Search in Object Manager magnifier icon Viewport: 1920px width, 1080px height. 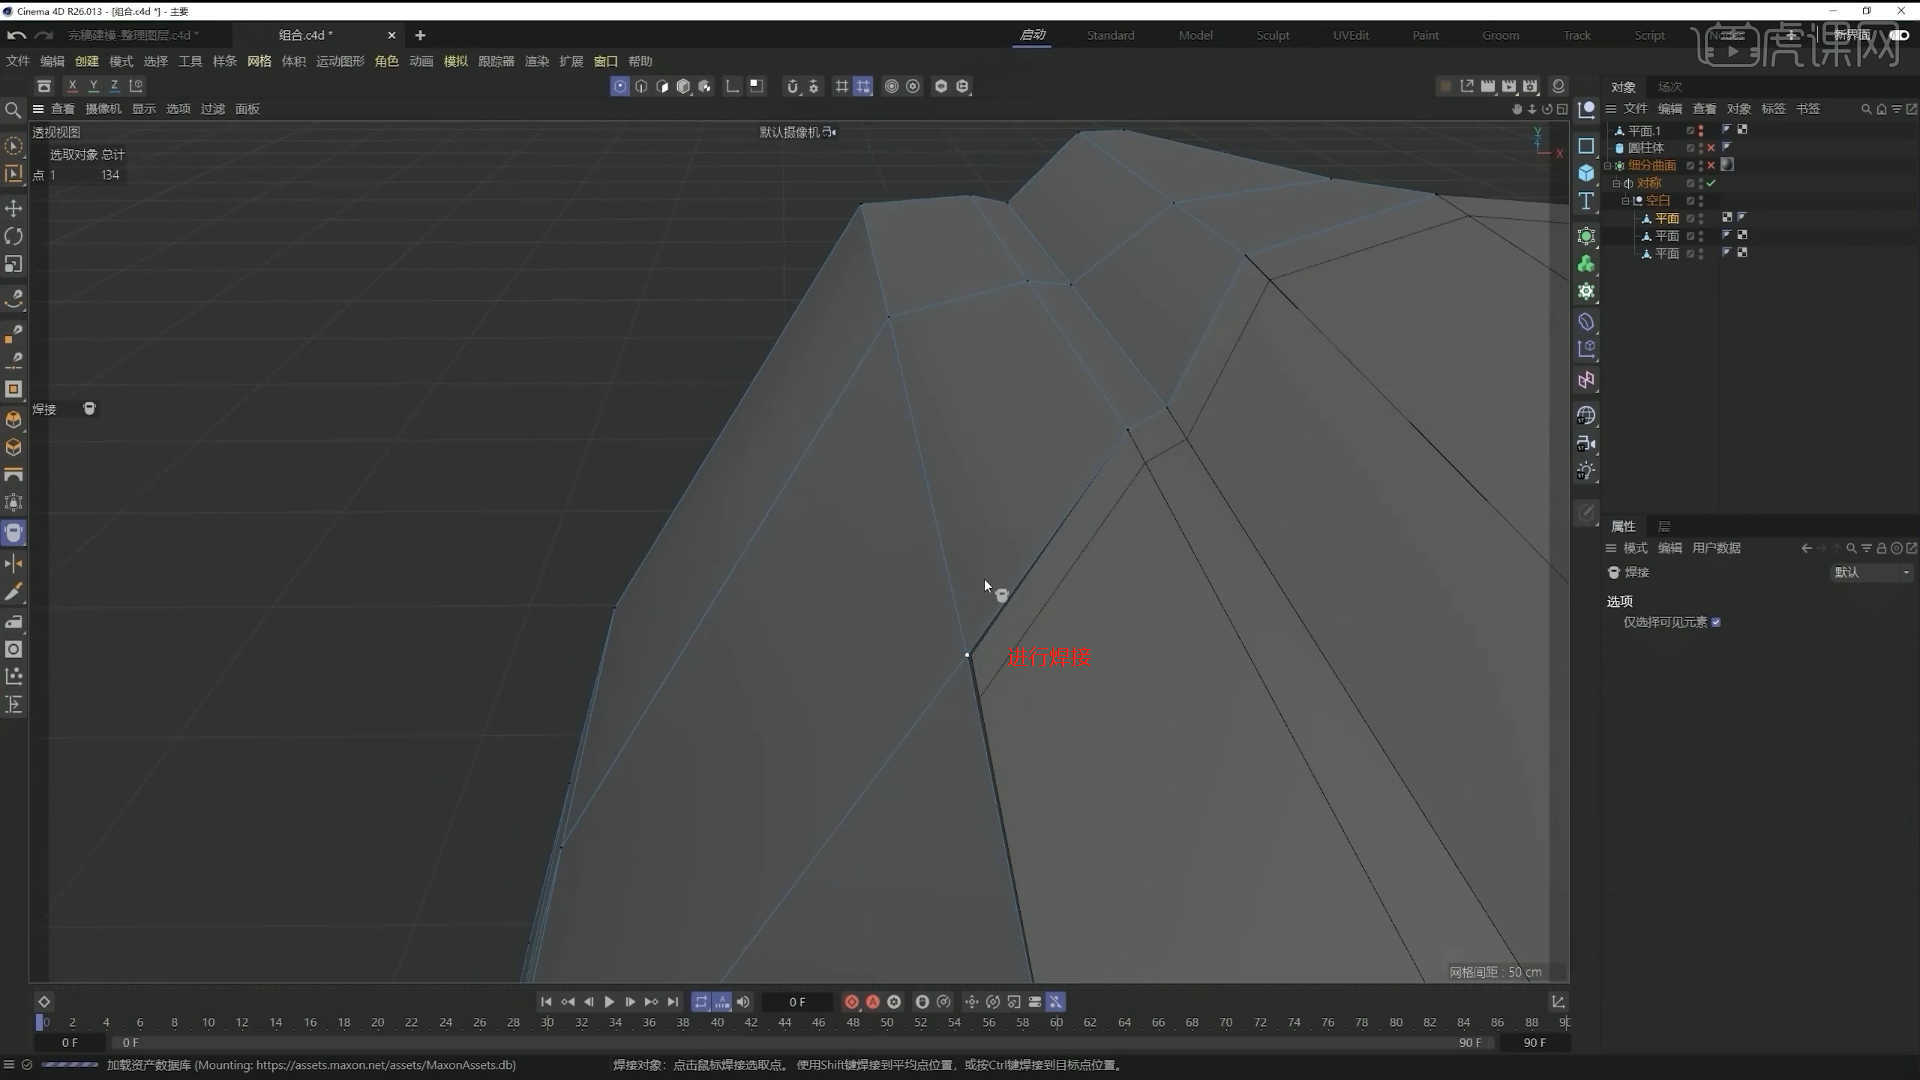coord(1866,109)
